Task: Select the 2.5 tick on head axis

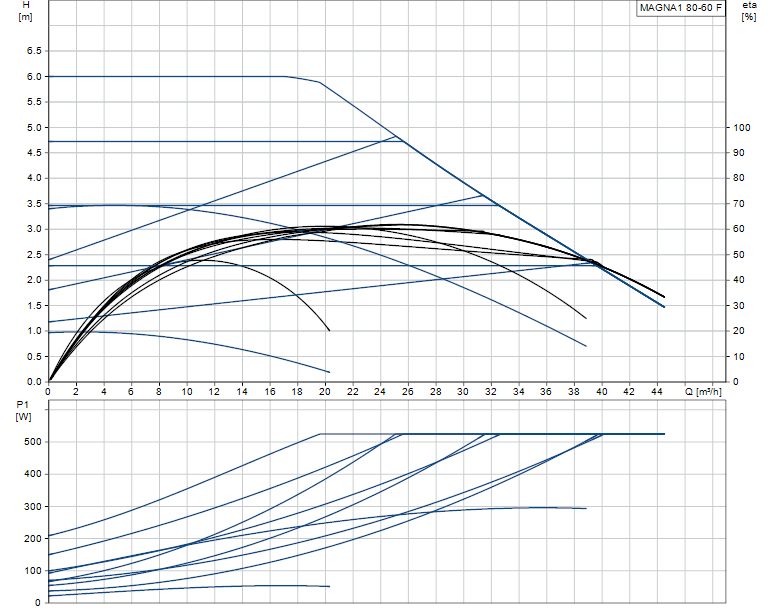Action: [34, 255]
